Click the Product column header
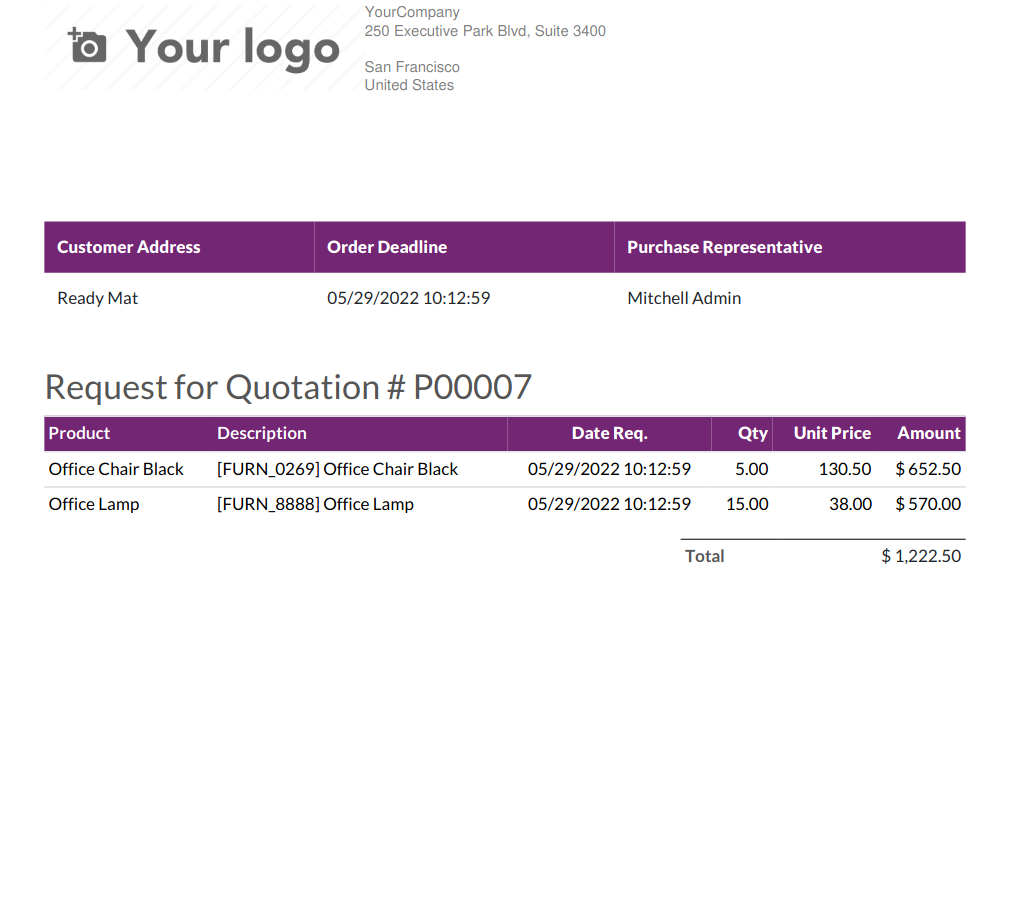Image resolution: width=1011 pixels, height=911 pixels. tap(79, 433)
